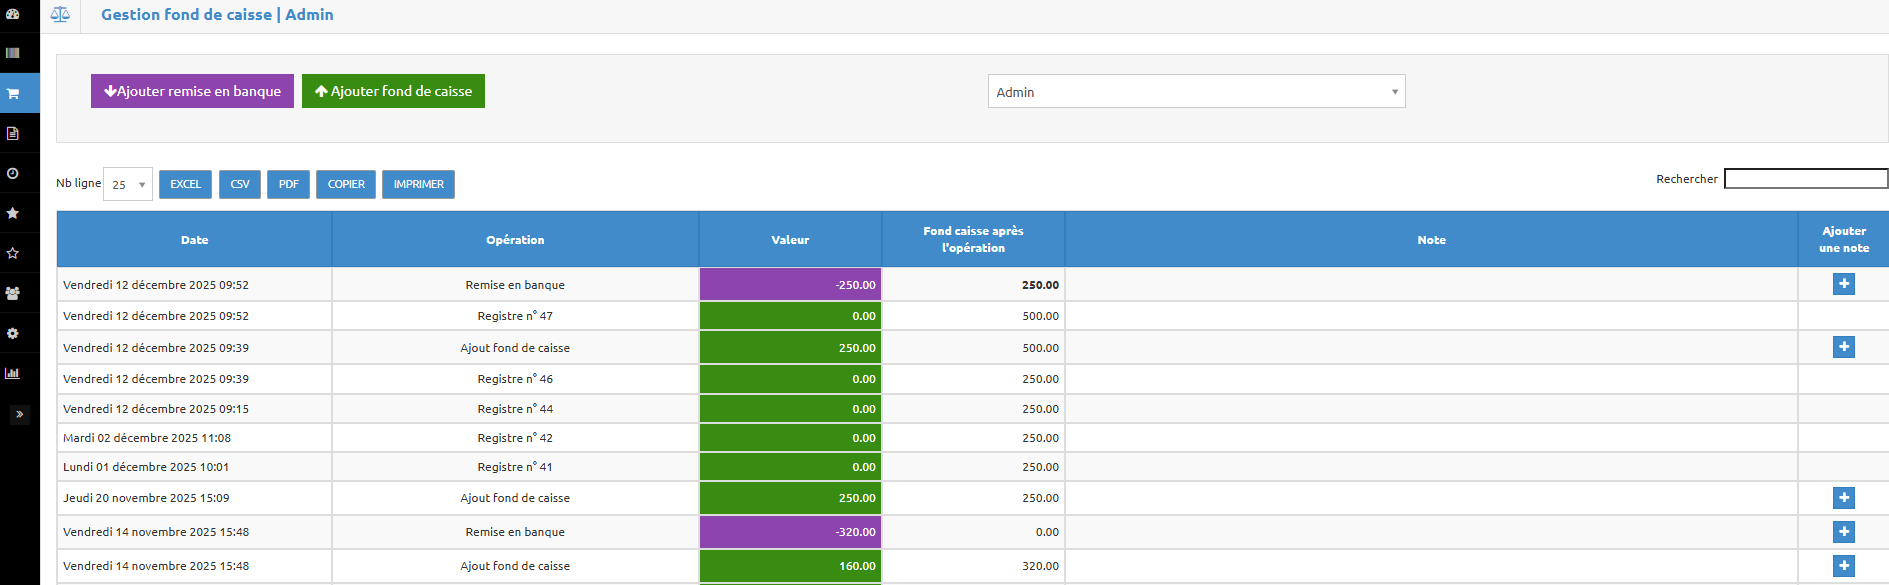Viewport: 1889px width, 585px height.
Task: Open the shopping cart sidebar section
Action: (x=13, y=93)
